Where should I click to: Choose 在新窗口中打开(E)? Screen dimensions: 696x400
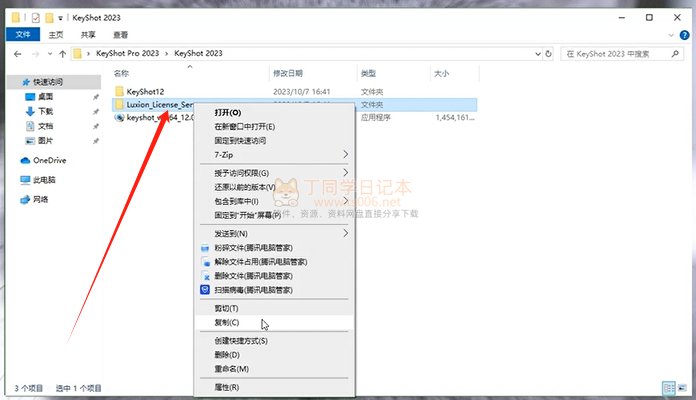coord(245,127)
